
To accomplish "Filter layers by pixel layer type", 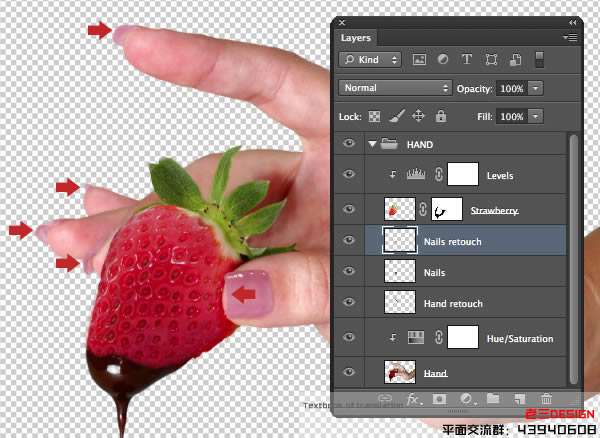I will 419,60.
